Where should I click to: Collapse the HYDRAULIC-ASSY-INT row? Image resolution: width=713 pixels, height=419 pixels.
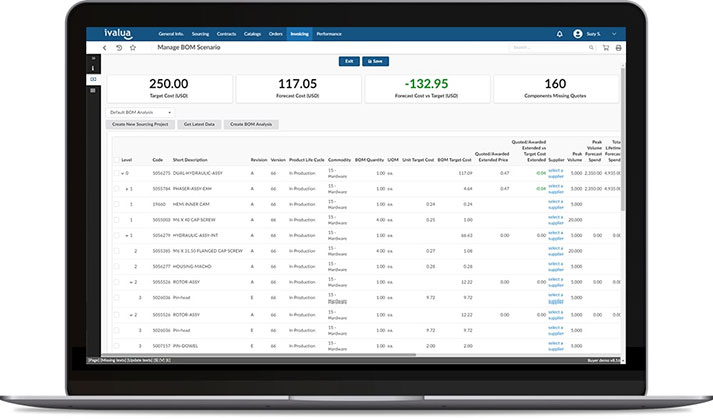tap(127, 236)
